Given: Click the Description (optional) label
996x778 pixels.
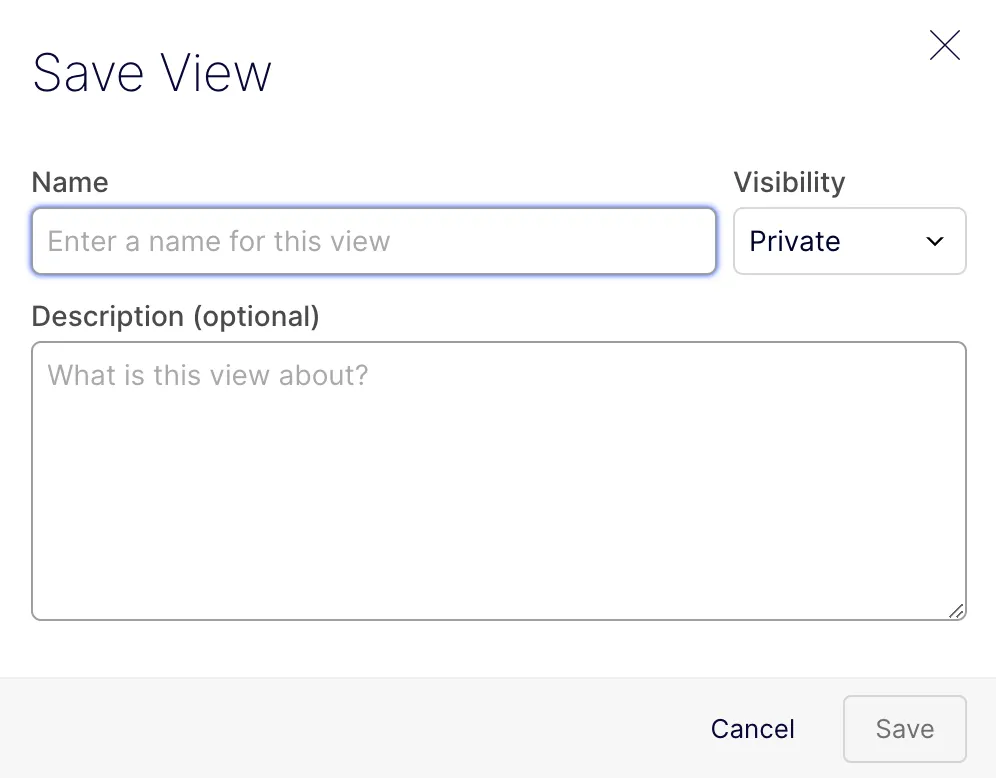Looking at the screenshot, I should pos(175,316).
